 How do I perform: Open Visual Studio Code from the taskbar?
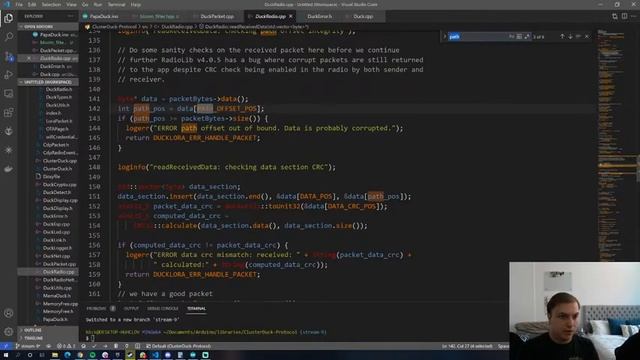(156, 355)
